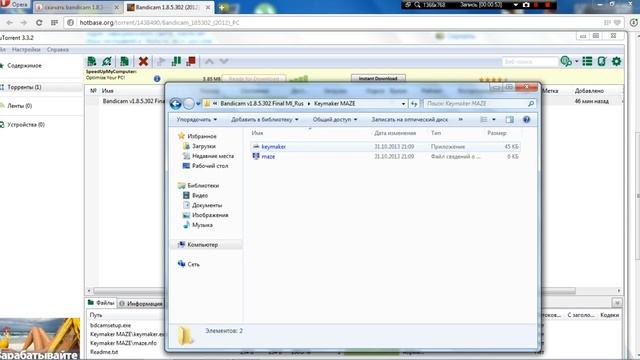Select Ленты (0) in uTorrent sidebar
This screenshot has height=360, width=640.
[x=20, y=106]
